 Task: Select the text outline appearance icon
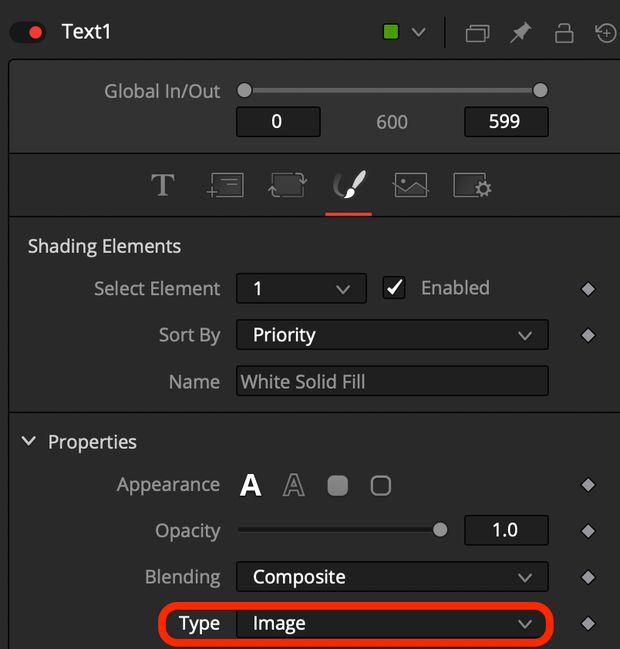[x=294, y=485]
